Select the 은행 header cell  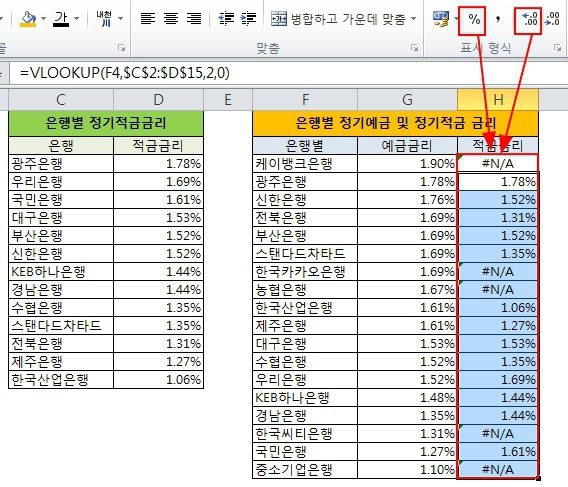click(x=61, y=146)
